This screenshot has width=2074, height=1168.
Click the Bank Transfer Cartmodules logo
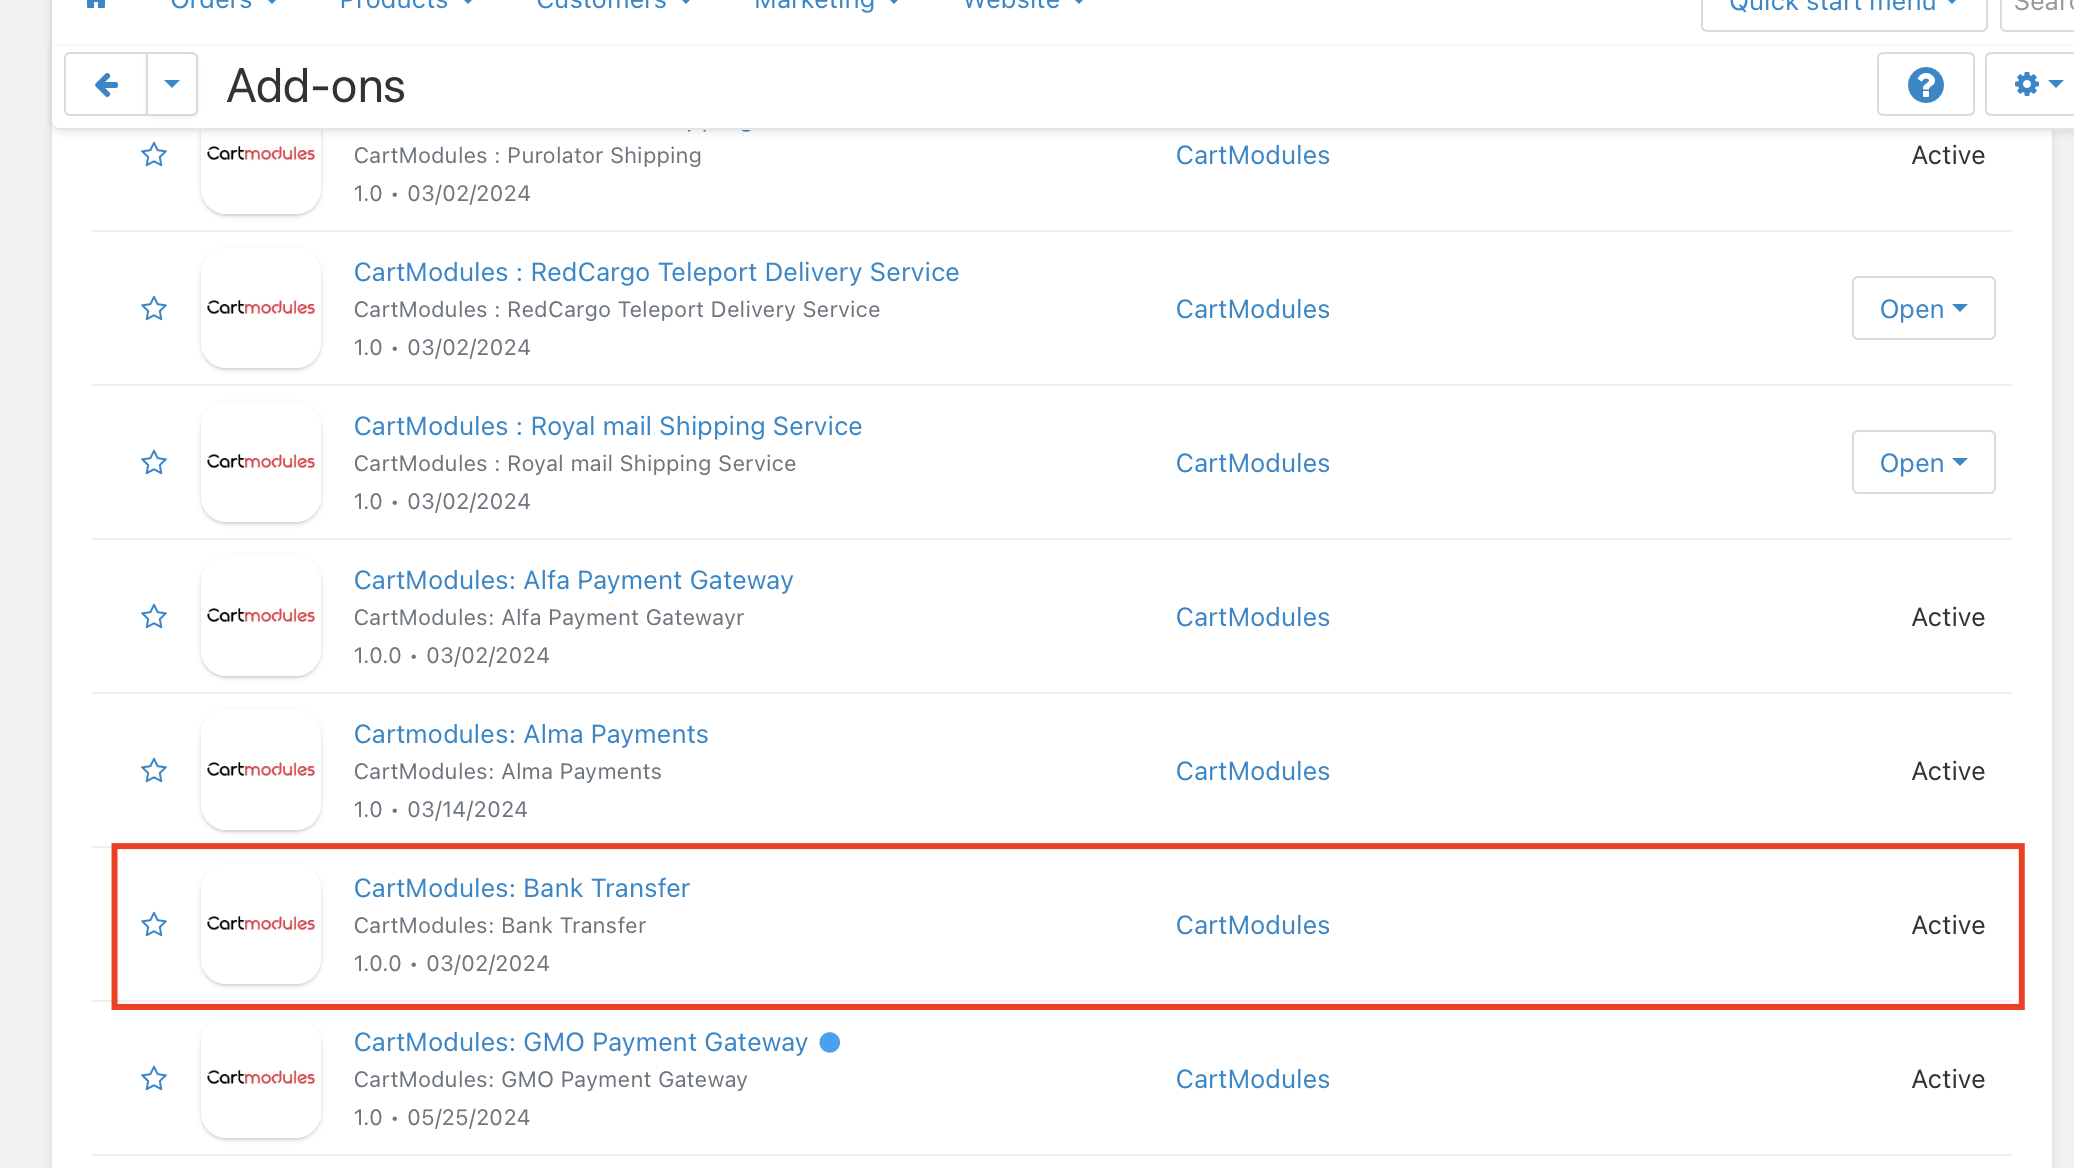(261, 924)
